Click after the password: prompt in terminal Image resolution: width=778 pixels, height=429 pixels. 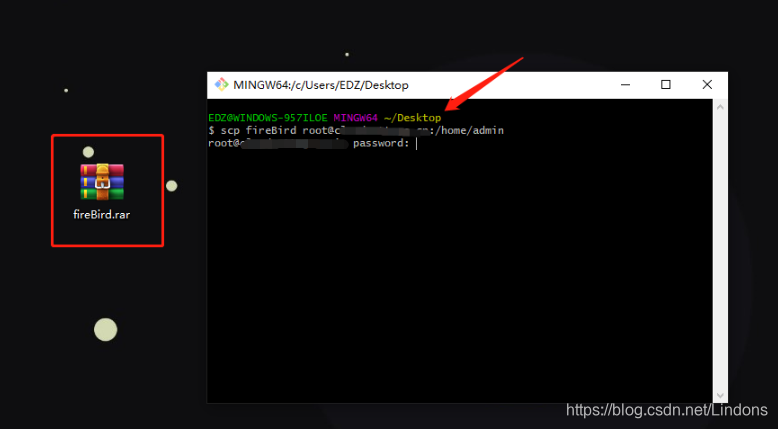pos(416,144)
